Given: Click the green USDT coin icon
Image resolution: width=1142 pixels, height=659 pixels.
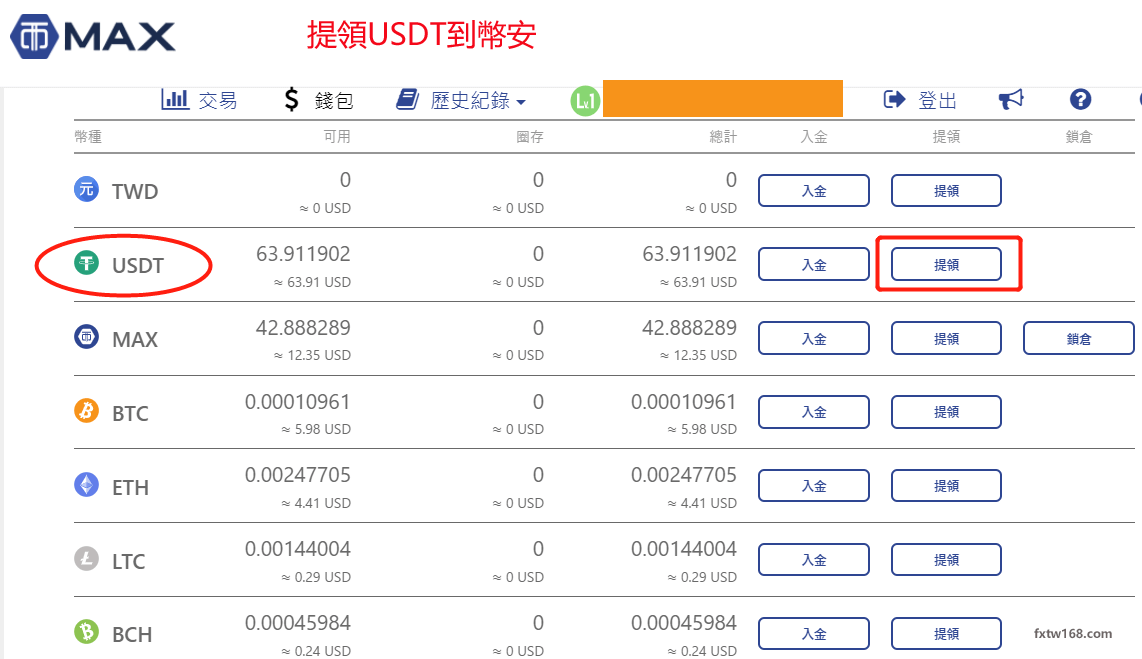Looking at the screenshot, I should 86,264.
